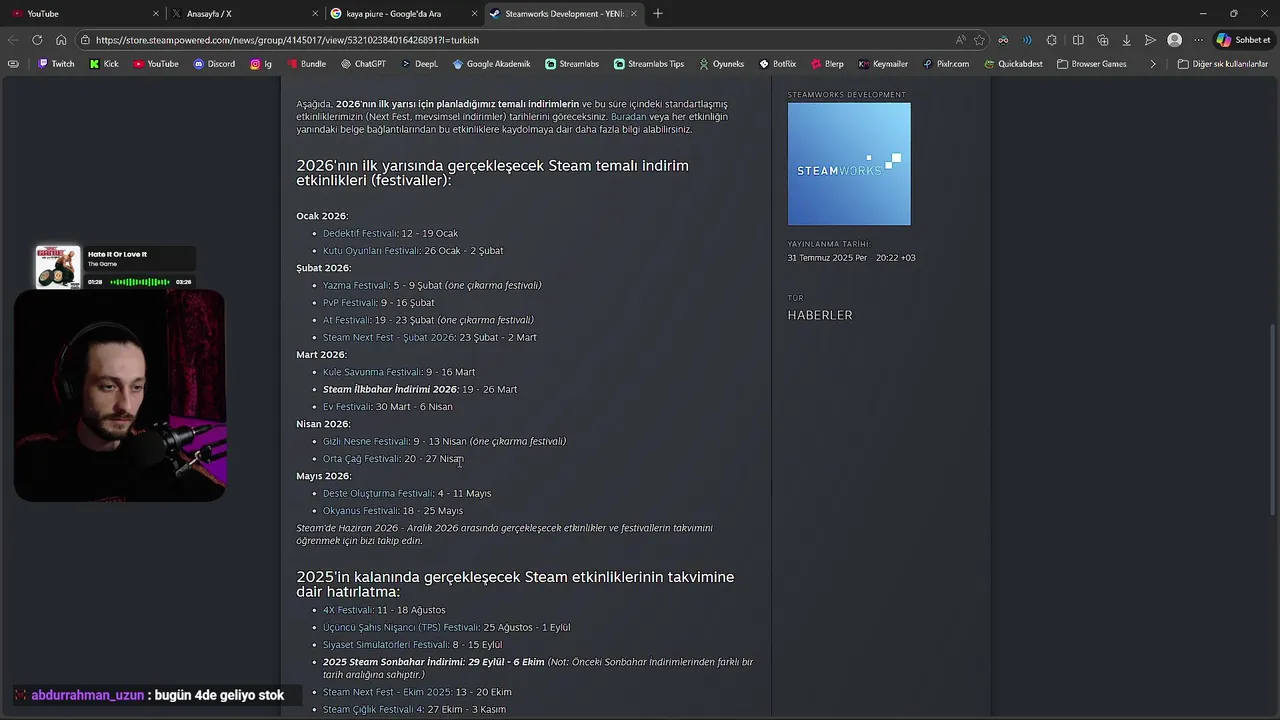Screen dimensions: 1280x720
Task: Open the 4X Festivali link
Action: tap(347, 610)
